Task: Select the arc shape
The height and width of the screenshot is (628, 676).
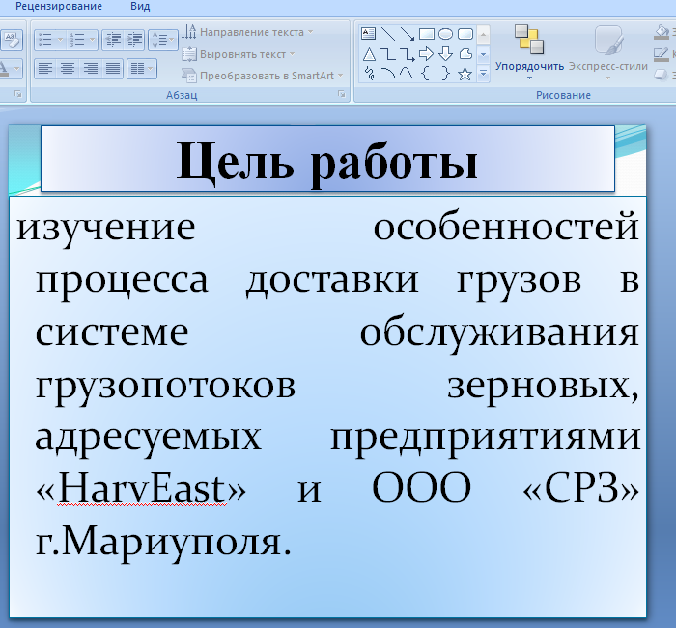Action: [x=388, y=74]
